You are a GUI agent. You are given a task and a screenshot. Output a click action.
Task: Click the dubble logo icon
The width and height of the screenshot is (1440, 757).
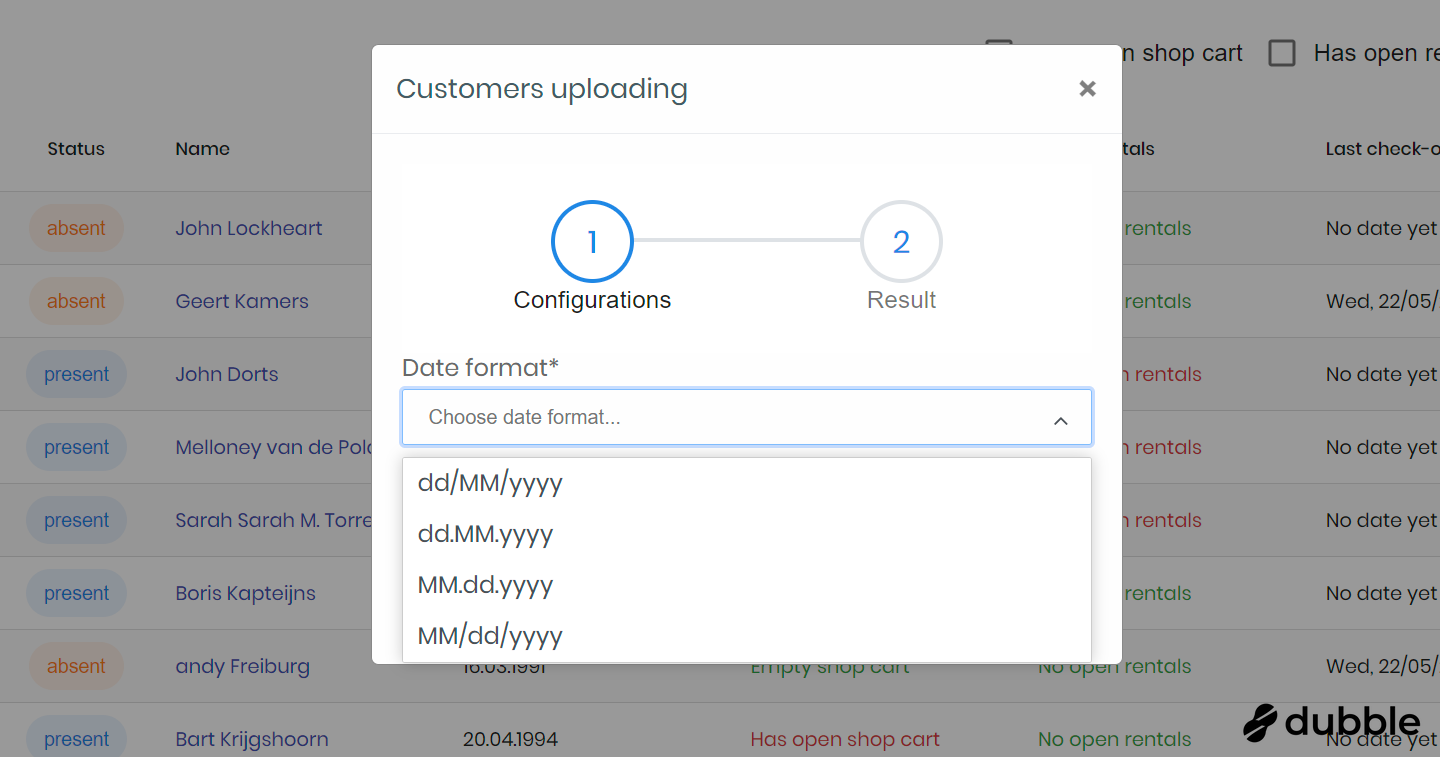pos(1261,723)
